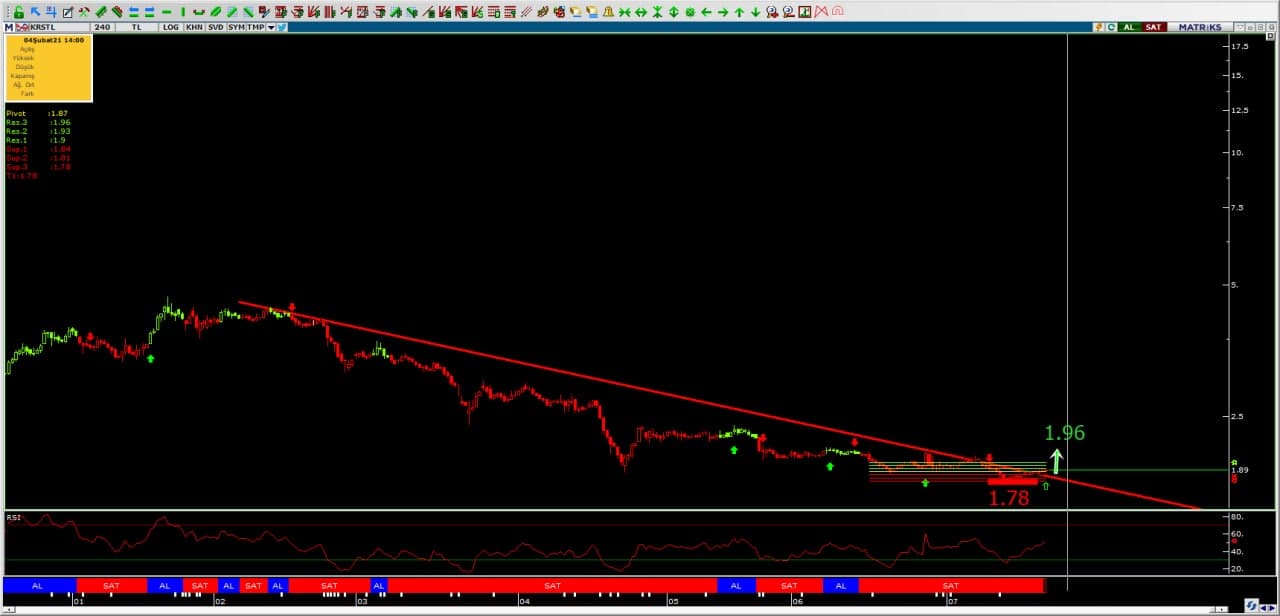
Task: Toggle the SVD button
Action: 216,27
